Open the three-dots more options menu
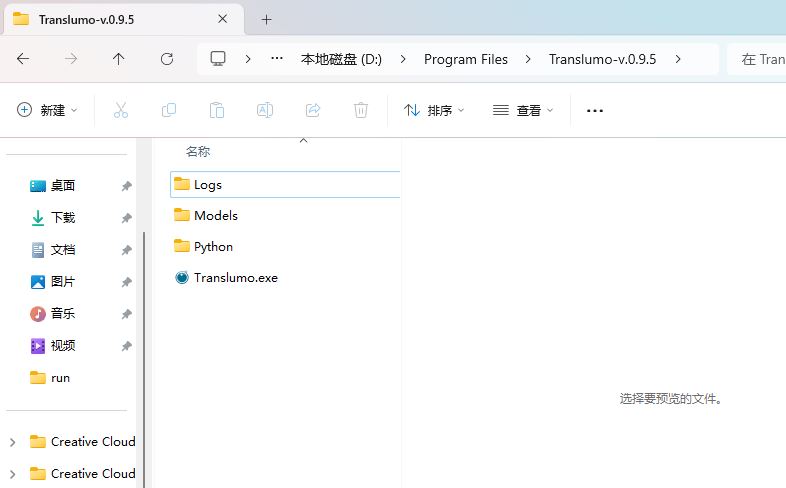 (x=595, y=110)
